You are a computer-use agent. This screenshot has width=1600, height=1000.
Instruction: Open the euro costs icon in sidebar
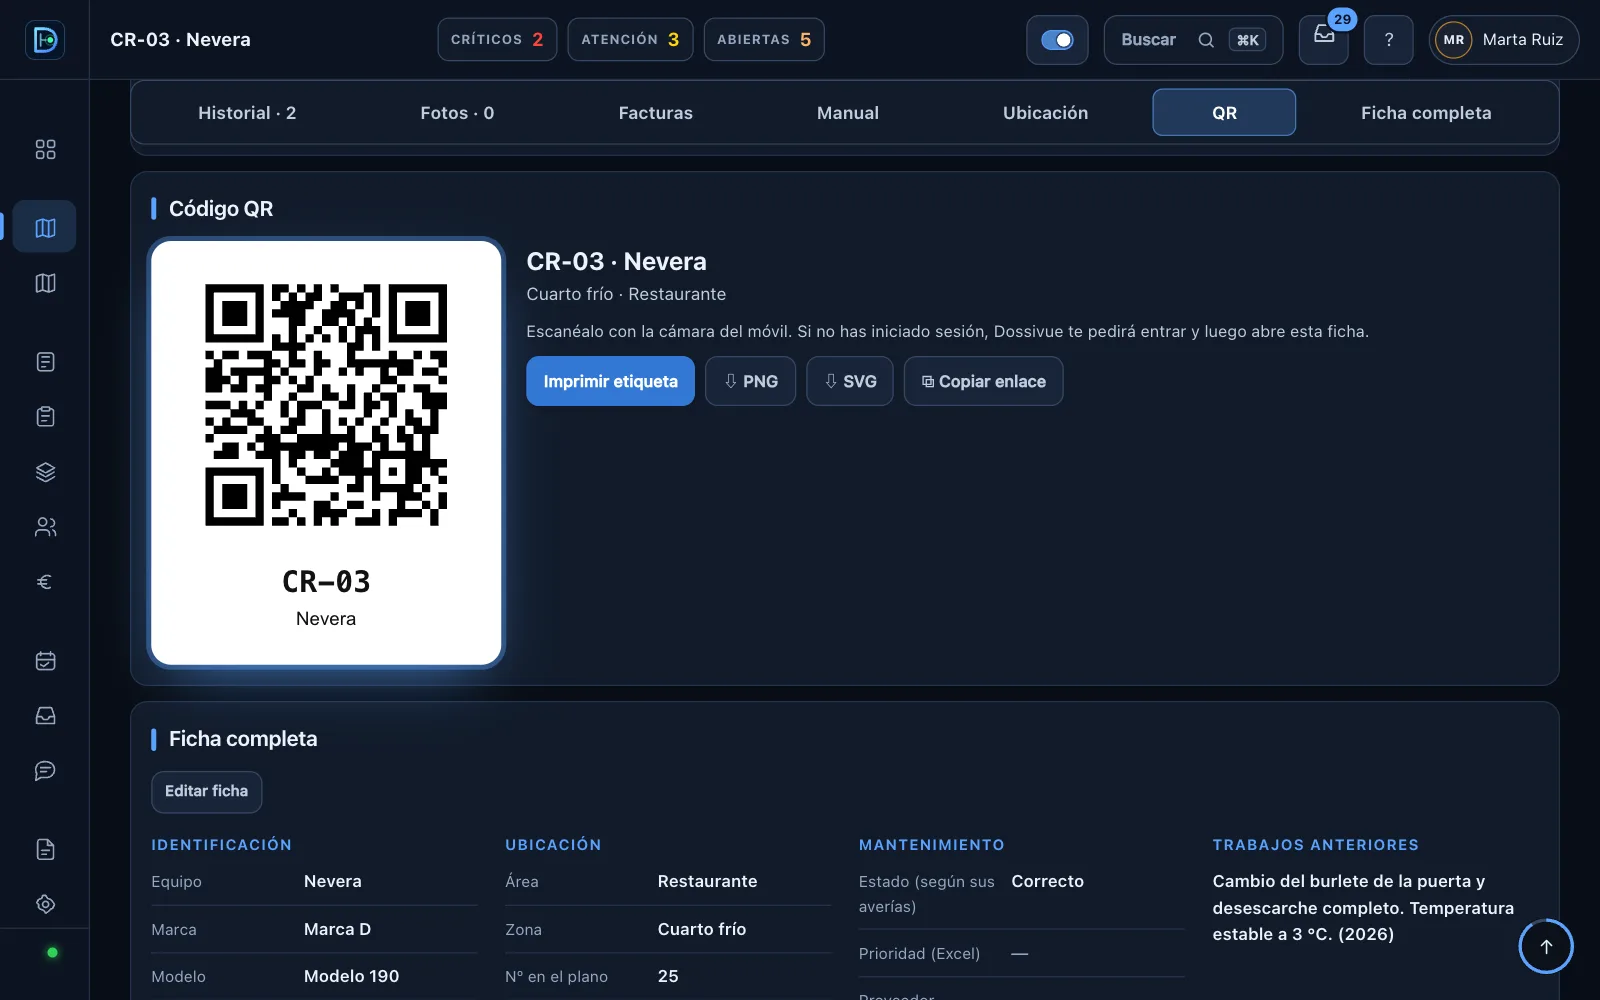(45, 582)
